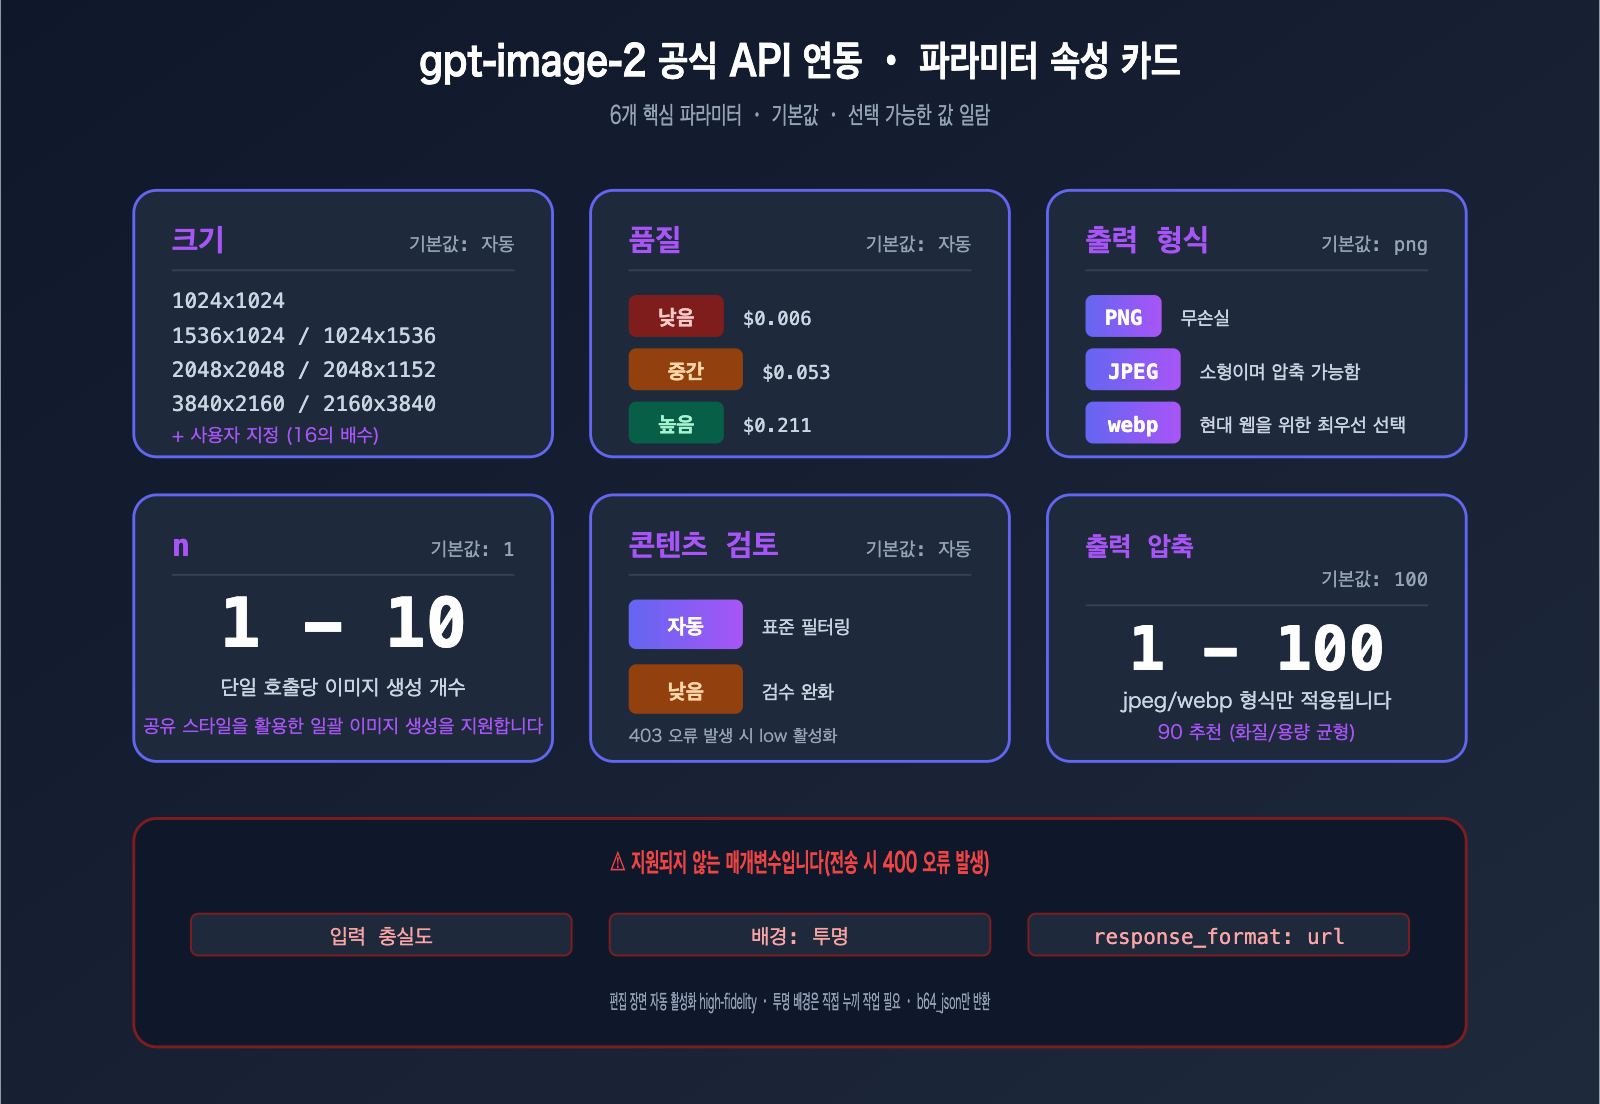
Task: Toggle the 배경: 투명 unsupported parameter chip
Action: tap(799, 935)
